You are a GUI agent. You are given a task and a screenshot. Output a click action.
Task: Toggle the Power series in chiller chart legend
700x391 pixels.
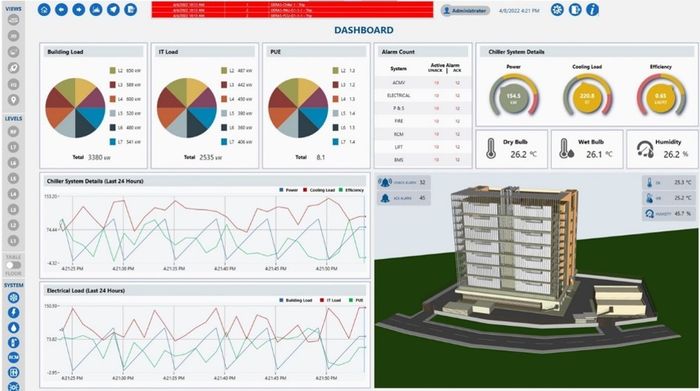coord(288,190)
